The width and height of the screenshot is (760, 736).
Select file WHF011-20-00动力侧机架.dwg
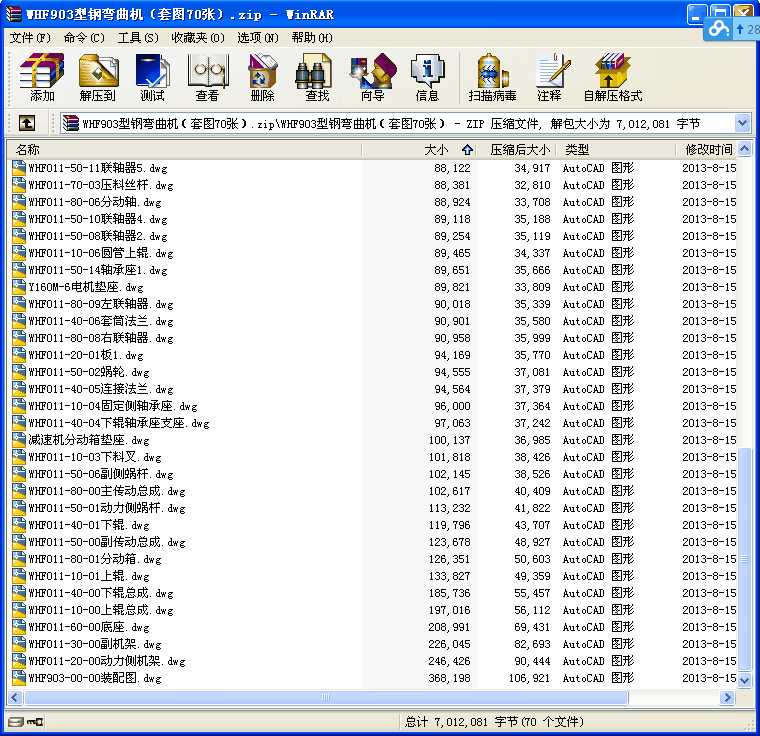tap(107, 660)
